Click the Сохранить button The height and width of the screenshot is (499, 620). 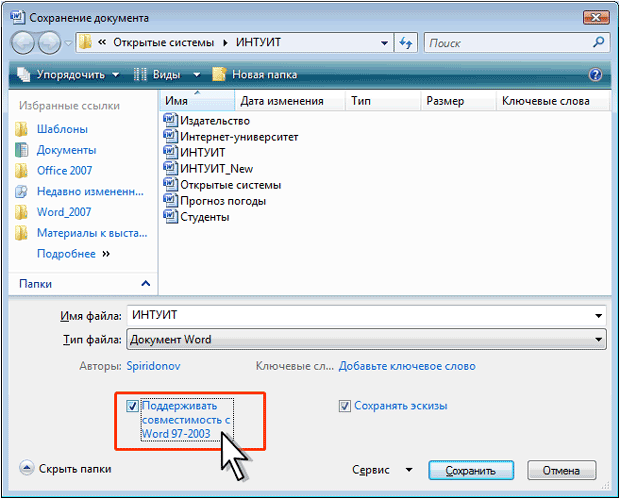(x=471, y=471)
